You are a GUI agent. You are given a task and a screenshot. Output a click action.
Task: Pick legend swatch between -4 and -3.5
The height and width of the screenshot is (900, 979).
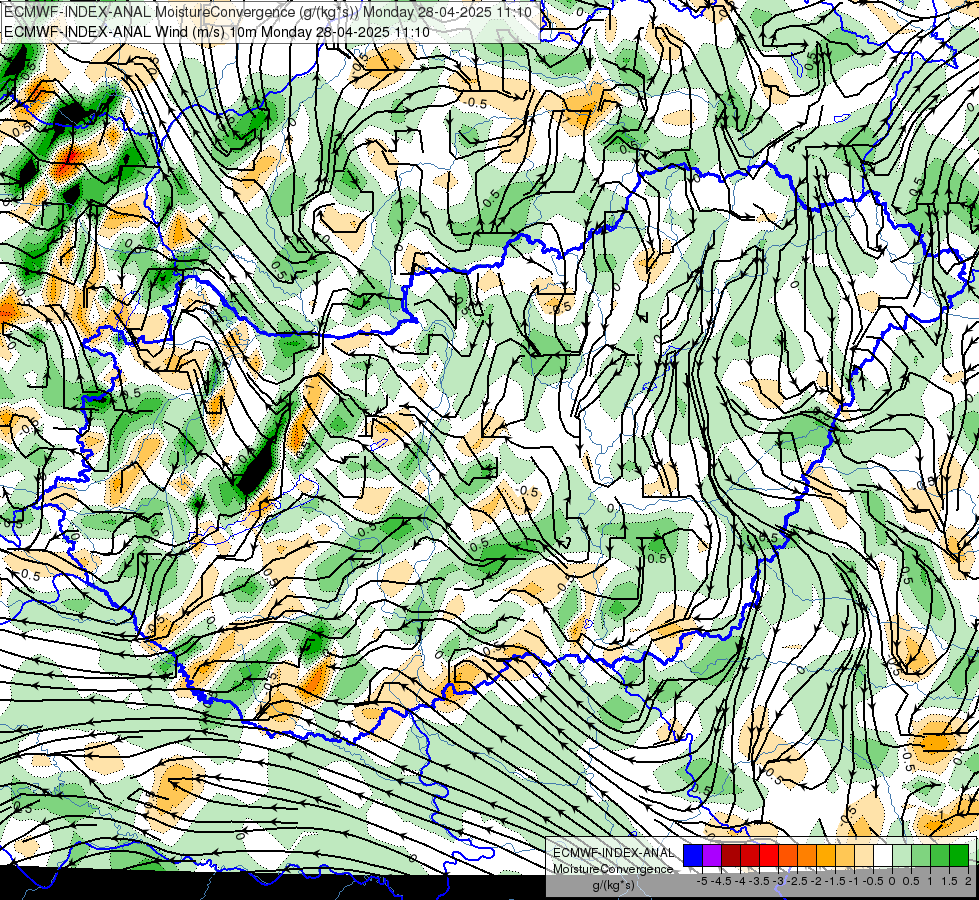point(750,856)
